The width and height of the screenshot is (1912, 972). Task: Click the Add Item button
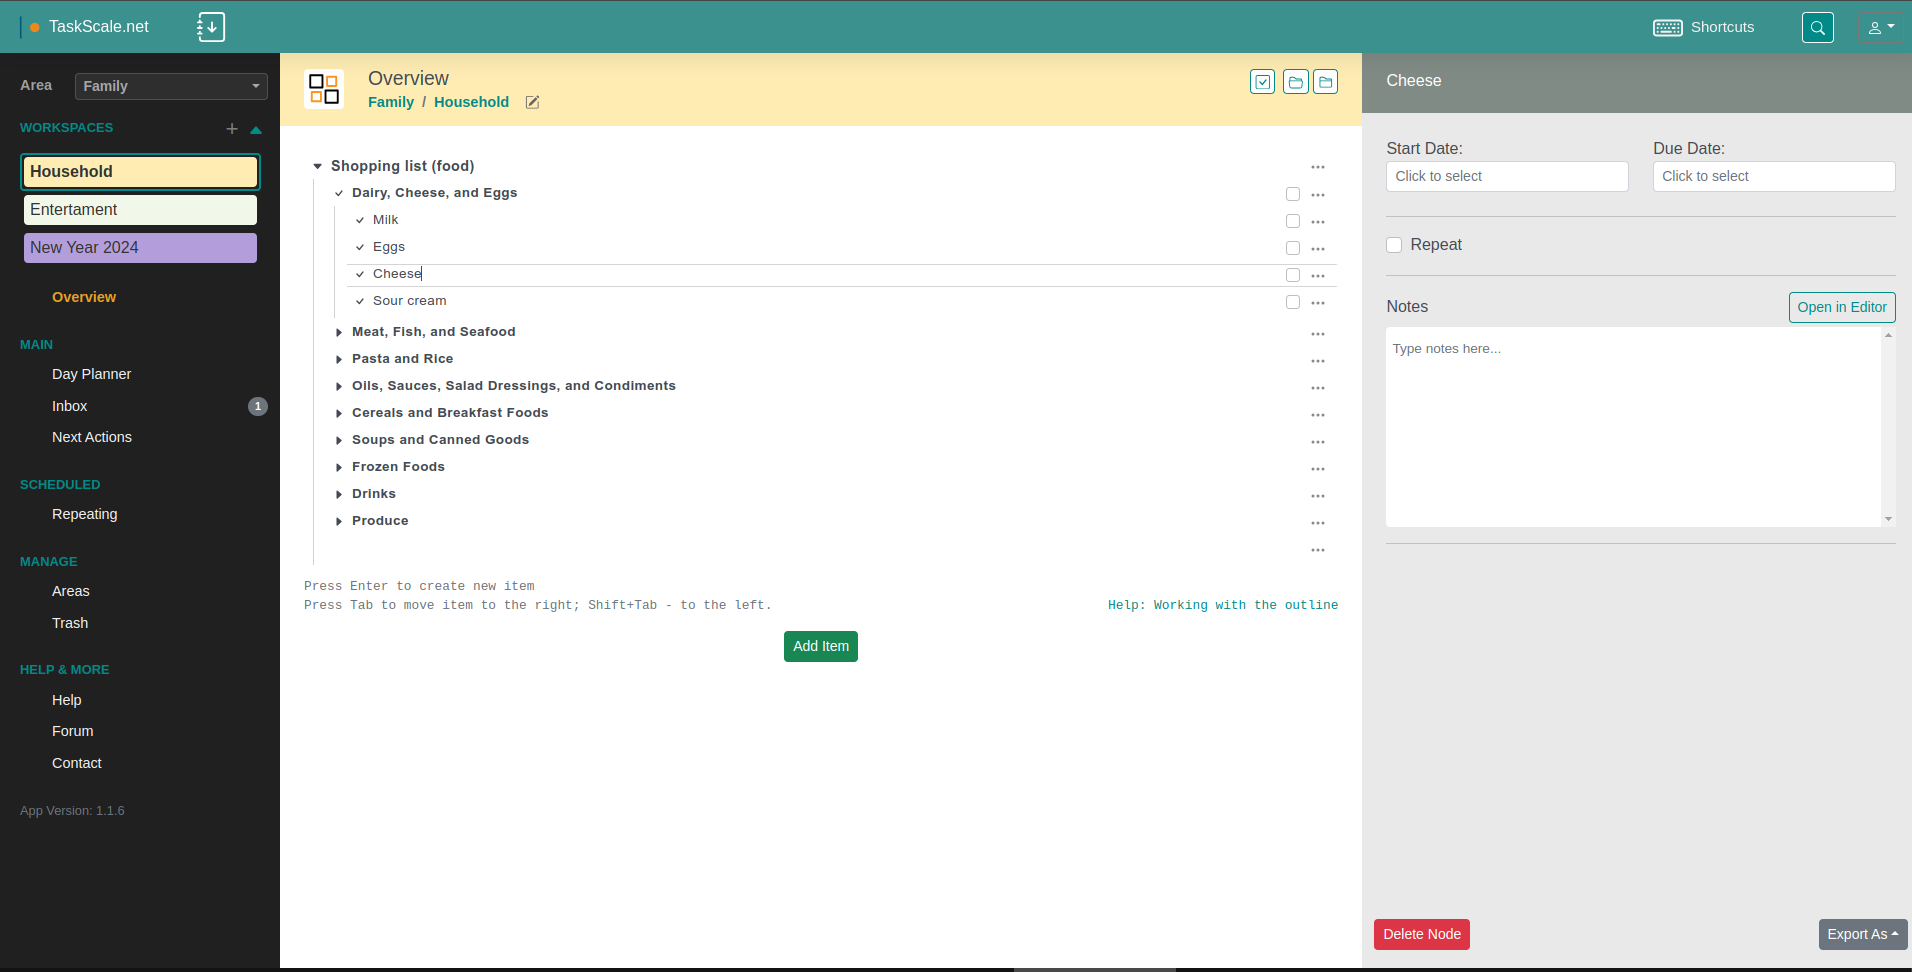pyautogui.click(x=820, y=646)
